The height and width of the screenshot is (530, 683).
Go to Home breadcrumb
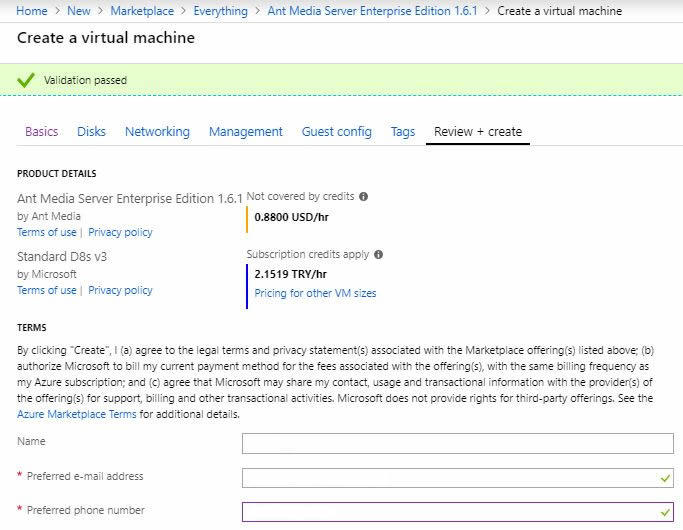[32, 11]
